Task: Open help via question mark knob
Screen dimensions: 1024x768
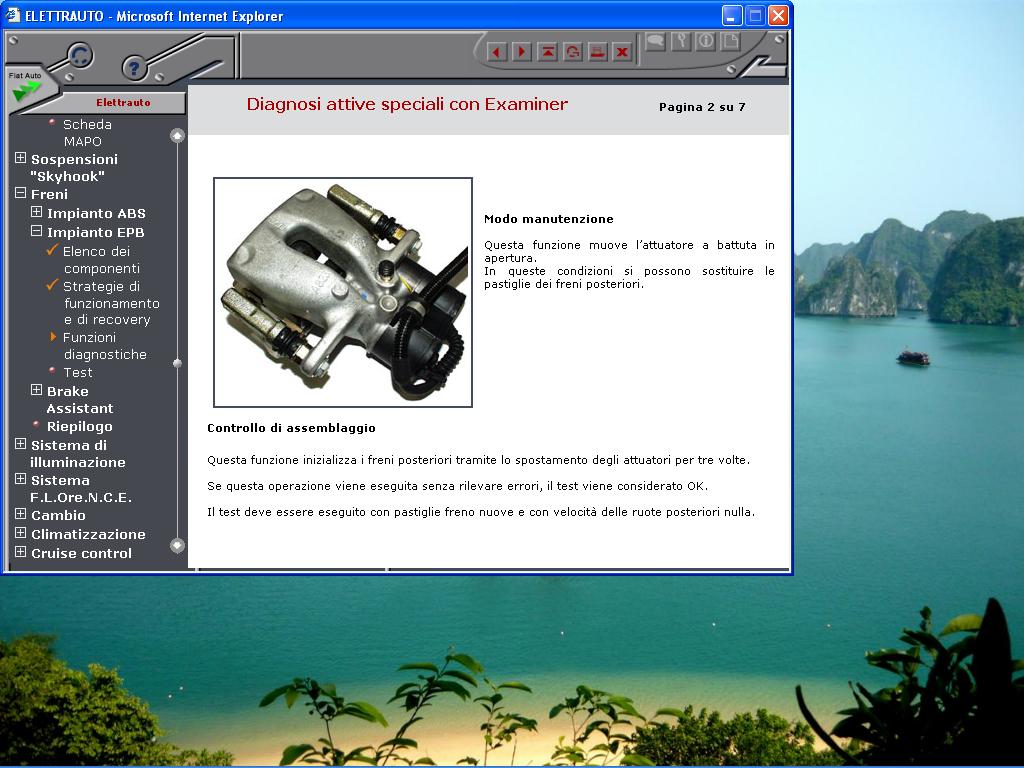Action: tap(135, 67)
